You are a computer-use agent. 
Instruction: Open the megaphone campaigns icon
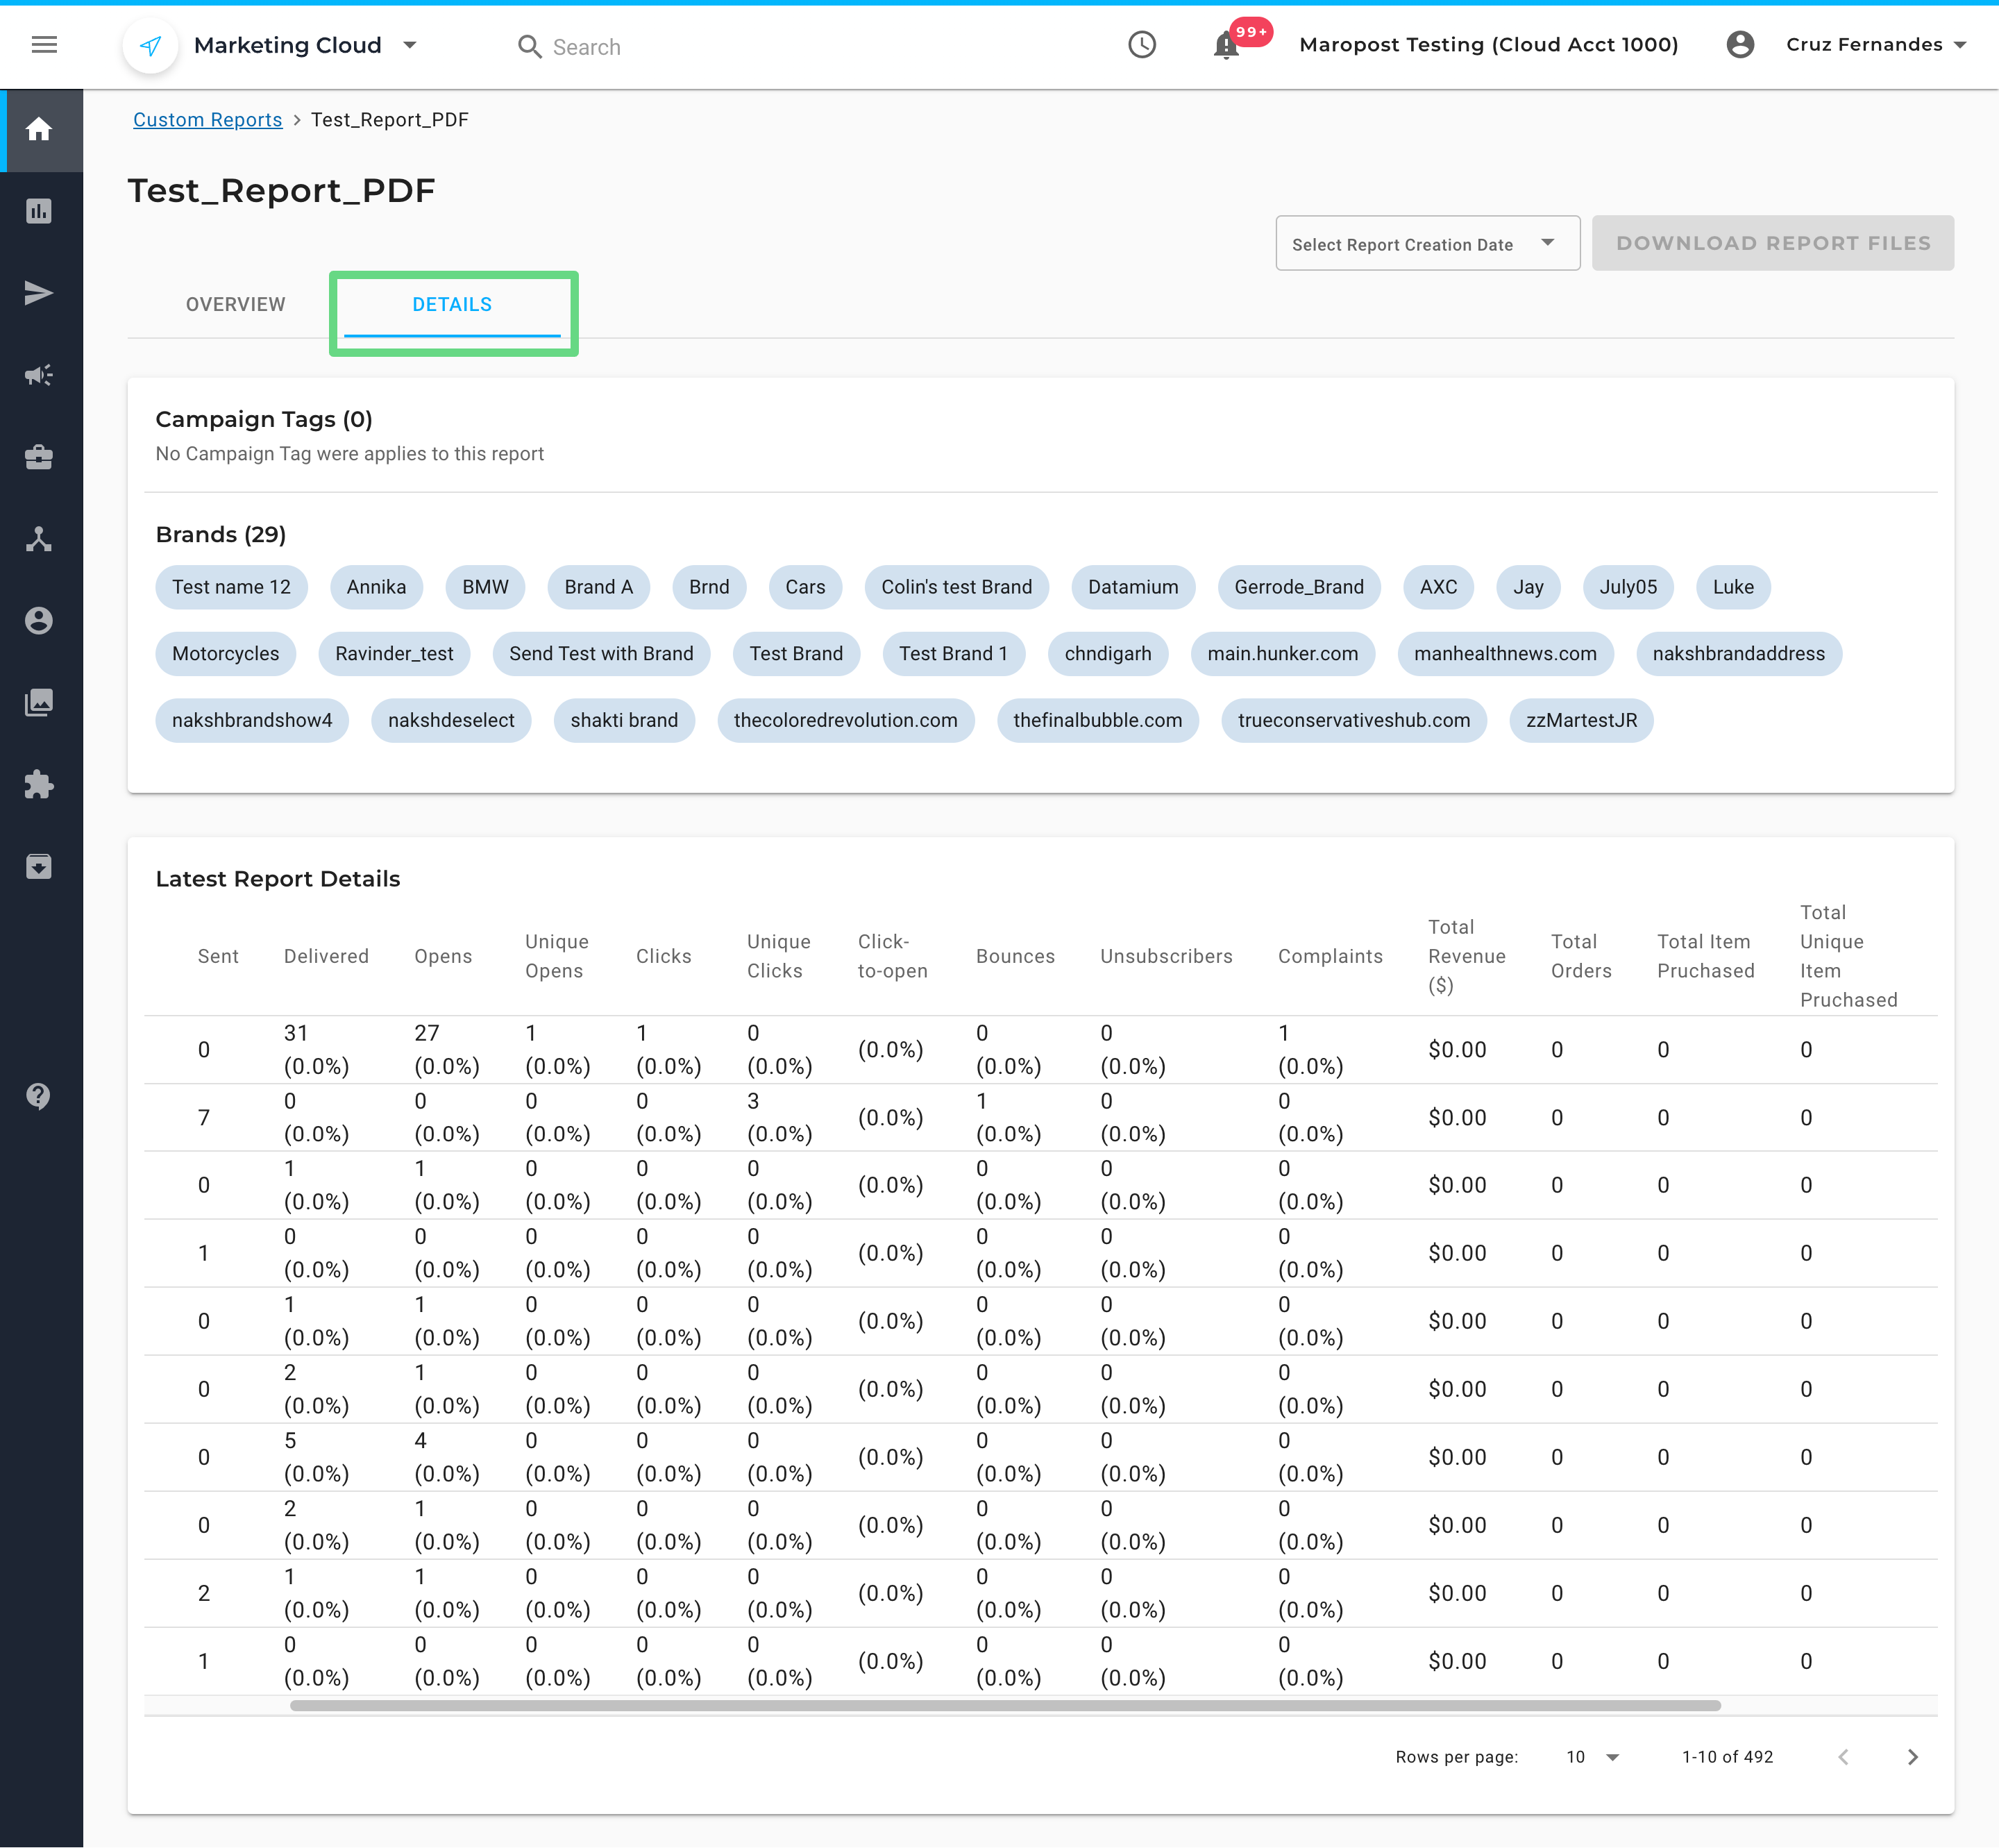click(39, 375)
